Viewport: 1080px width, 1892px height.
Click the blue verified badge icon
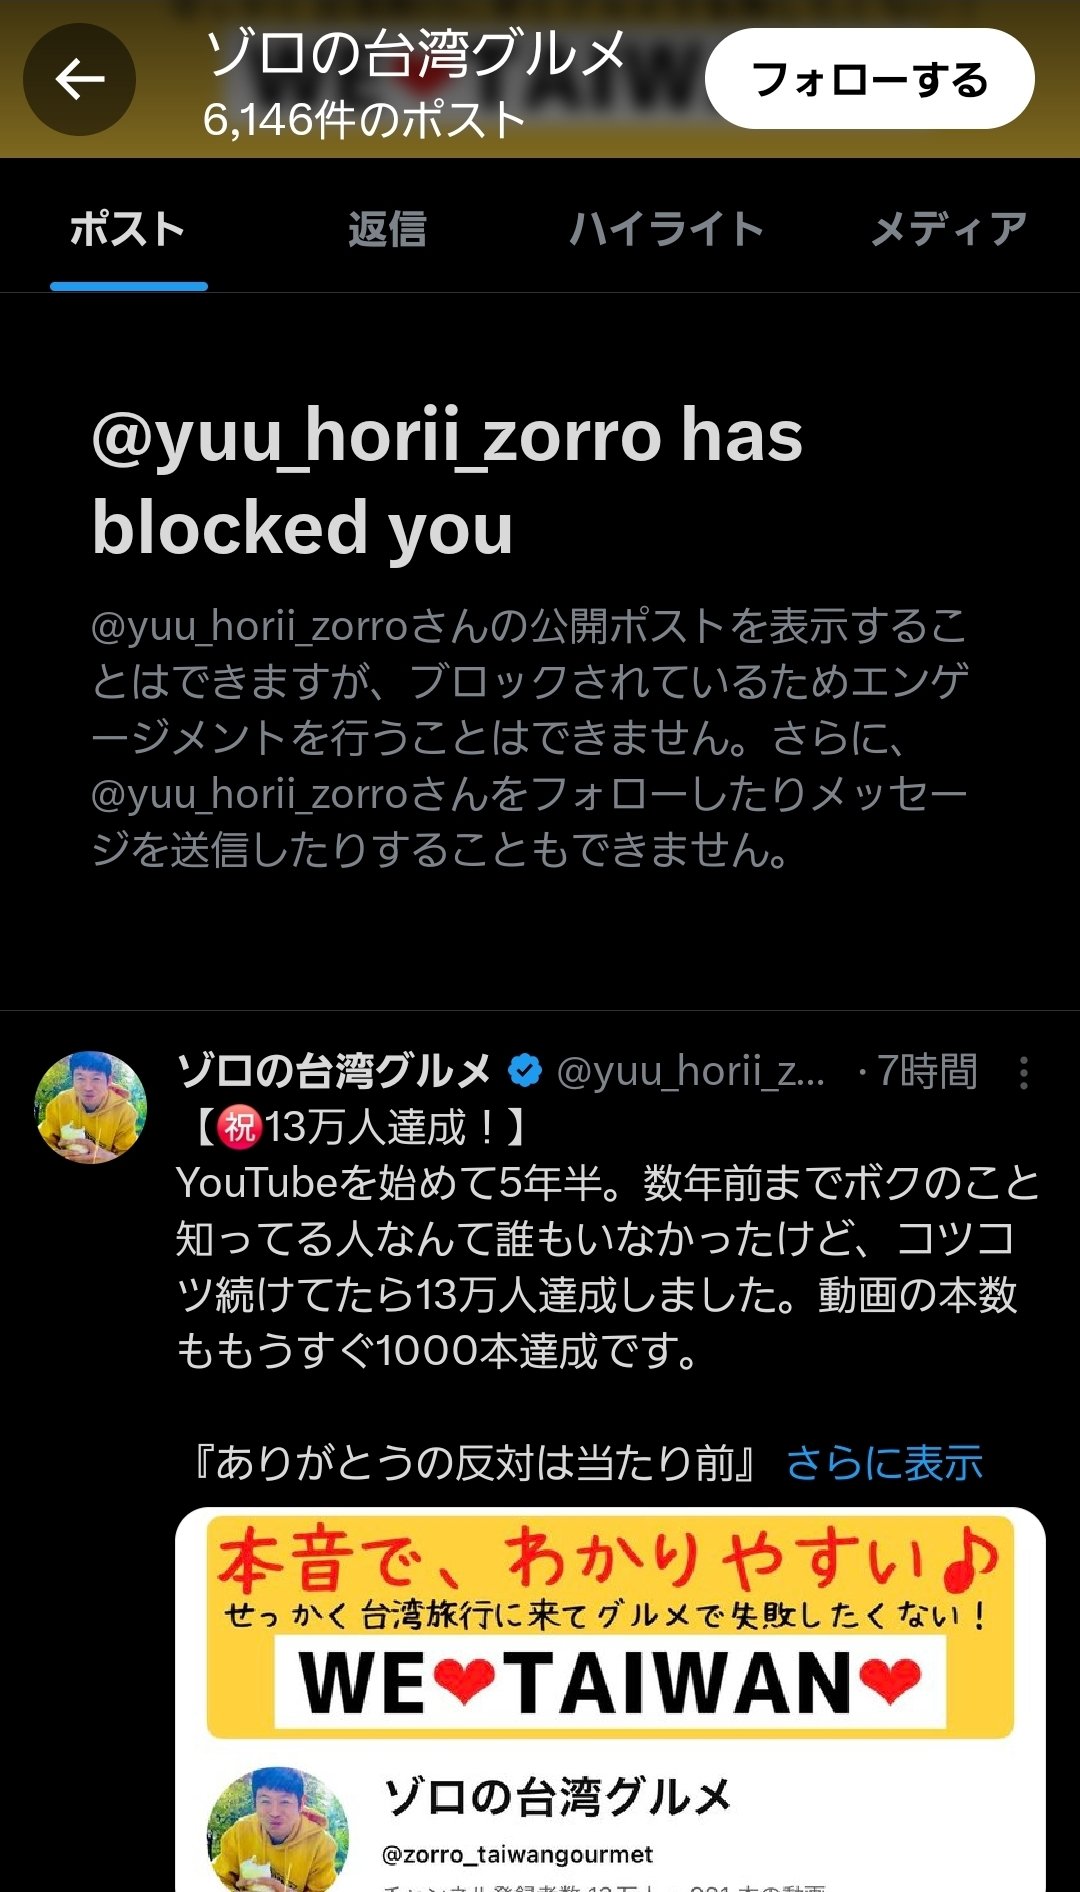coord(525,1071)
